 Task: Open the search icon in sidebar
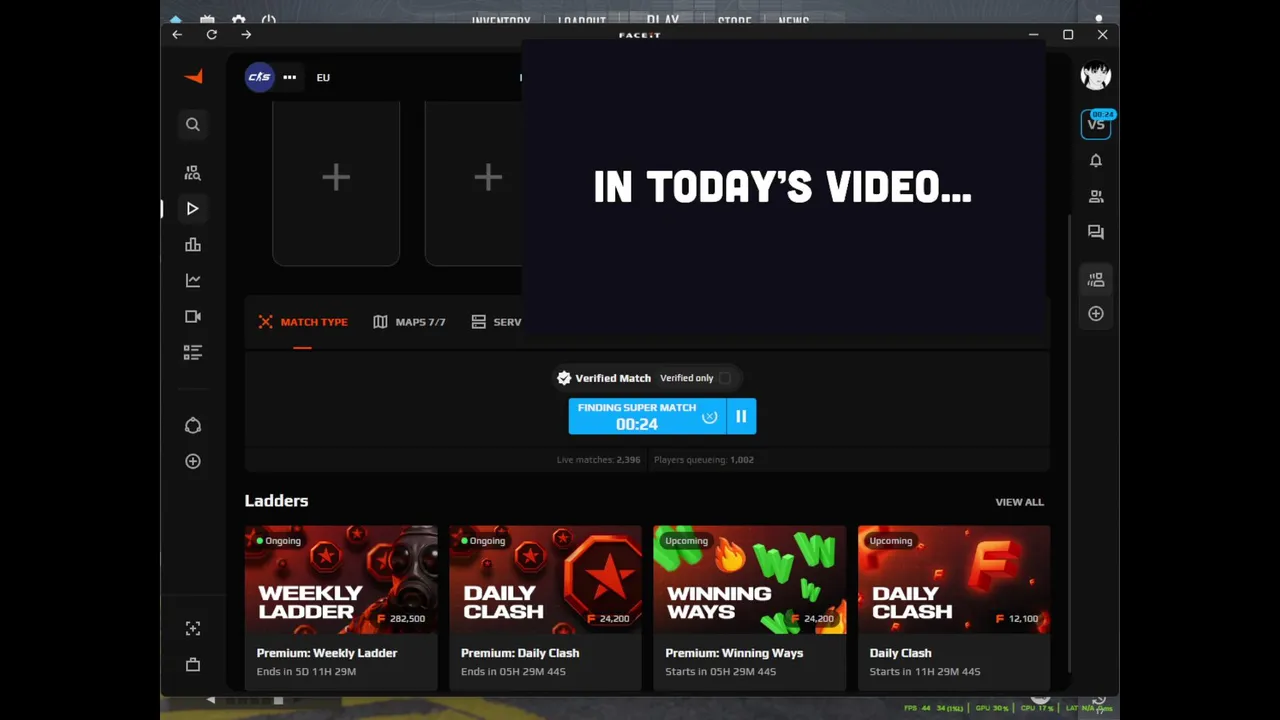193,124
